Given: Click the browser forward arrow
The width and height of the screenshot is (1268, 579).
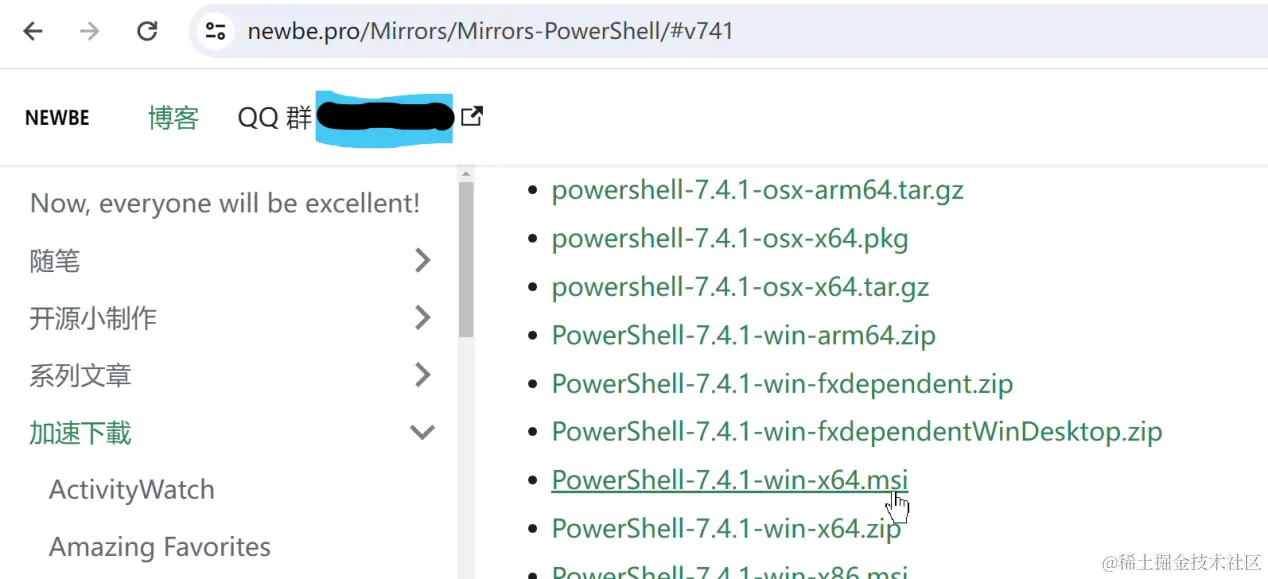Looking at the screenshot, I should click(x=90, y=31).
